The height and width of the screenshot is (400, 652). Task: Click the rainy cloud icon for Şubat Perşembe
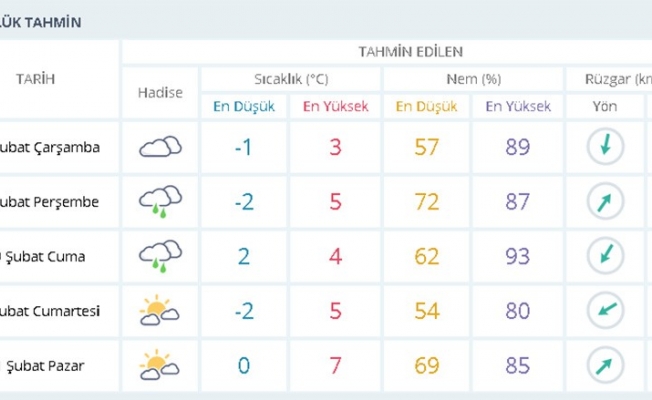[x=160, y=201]
